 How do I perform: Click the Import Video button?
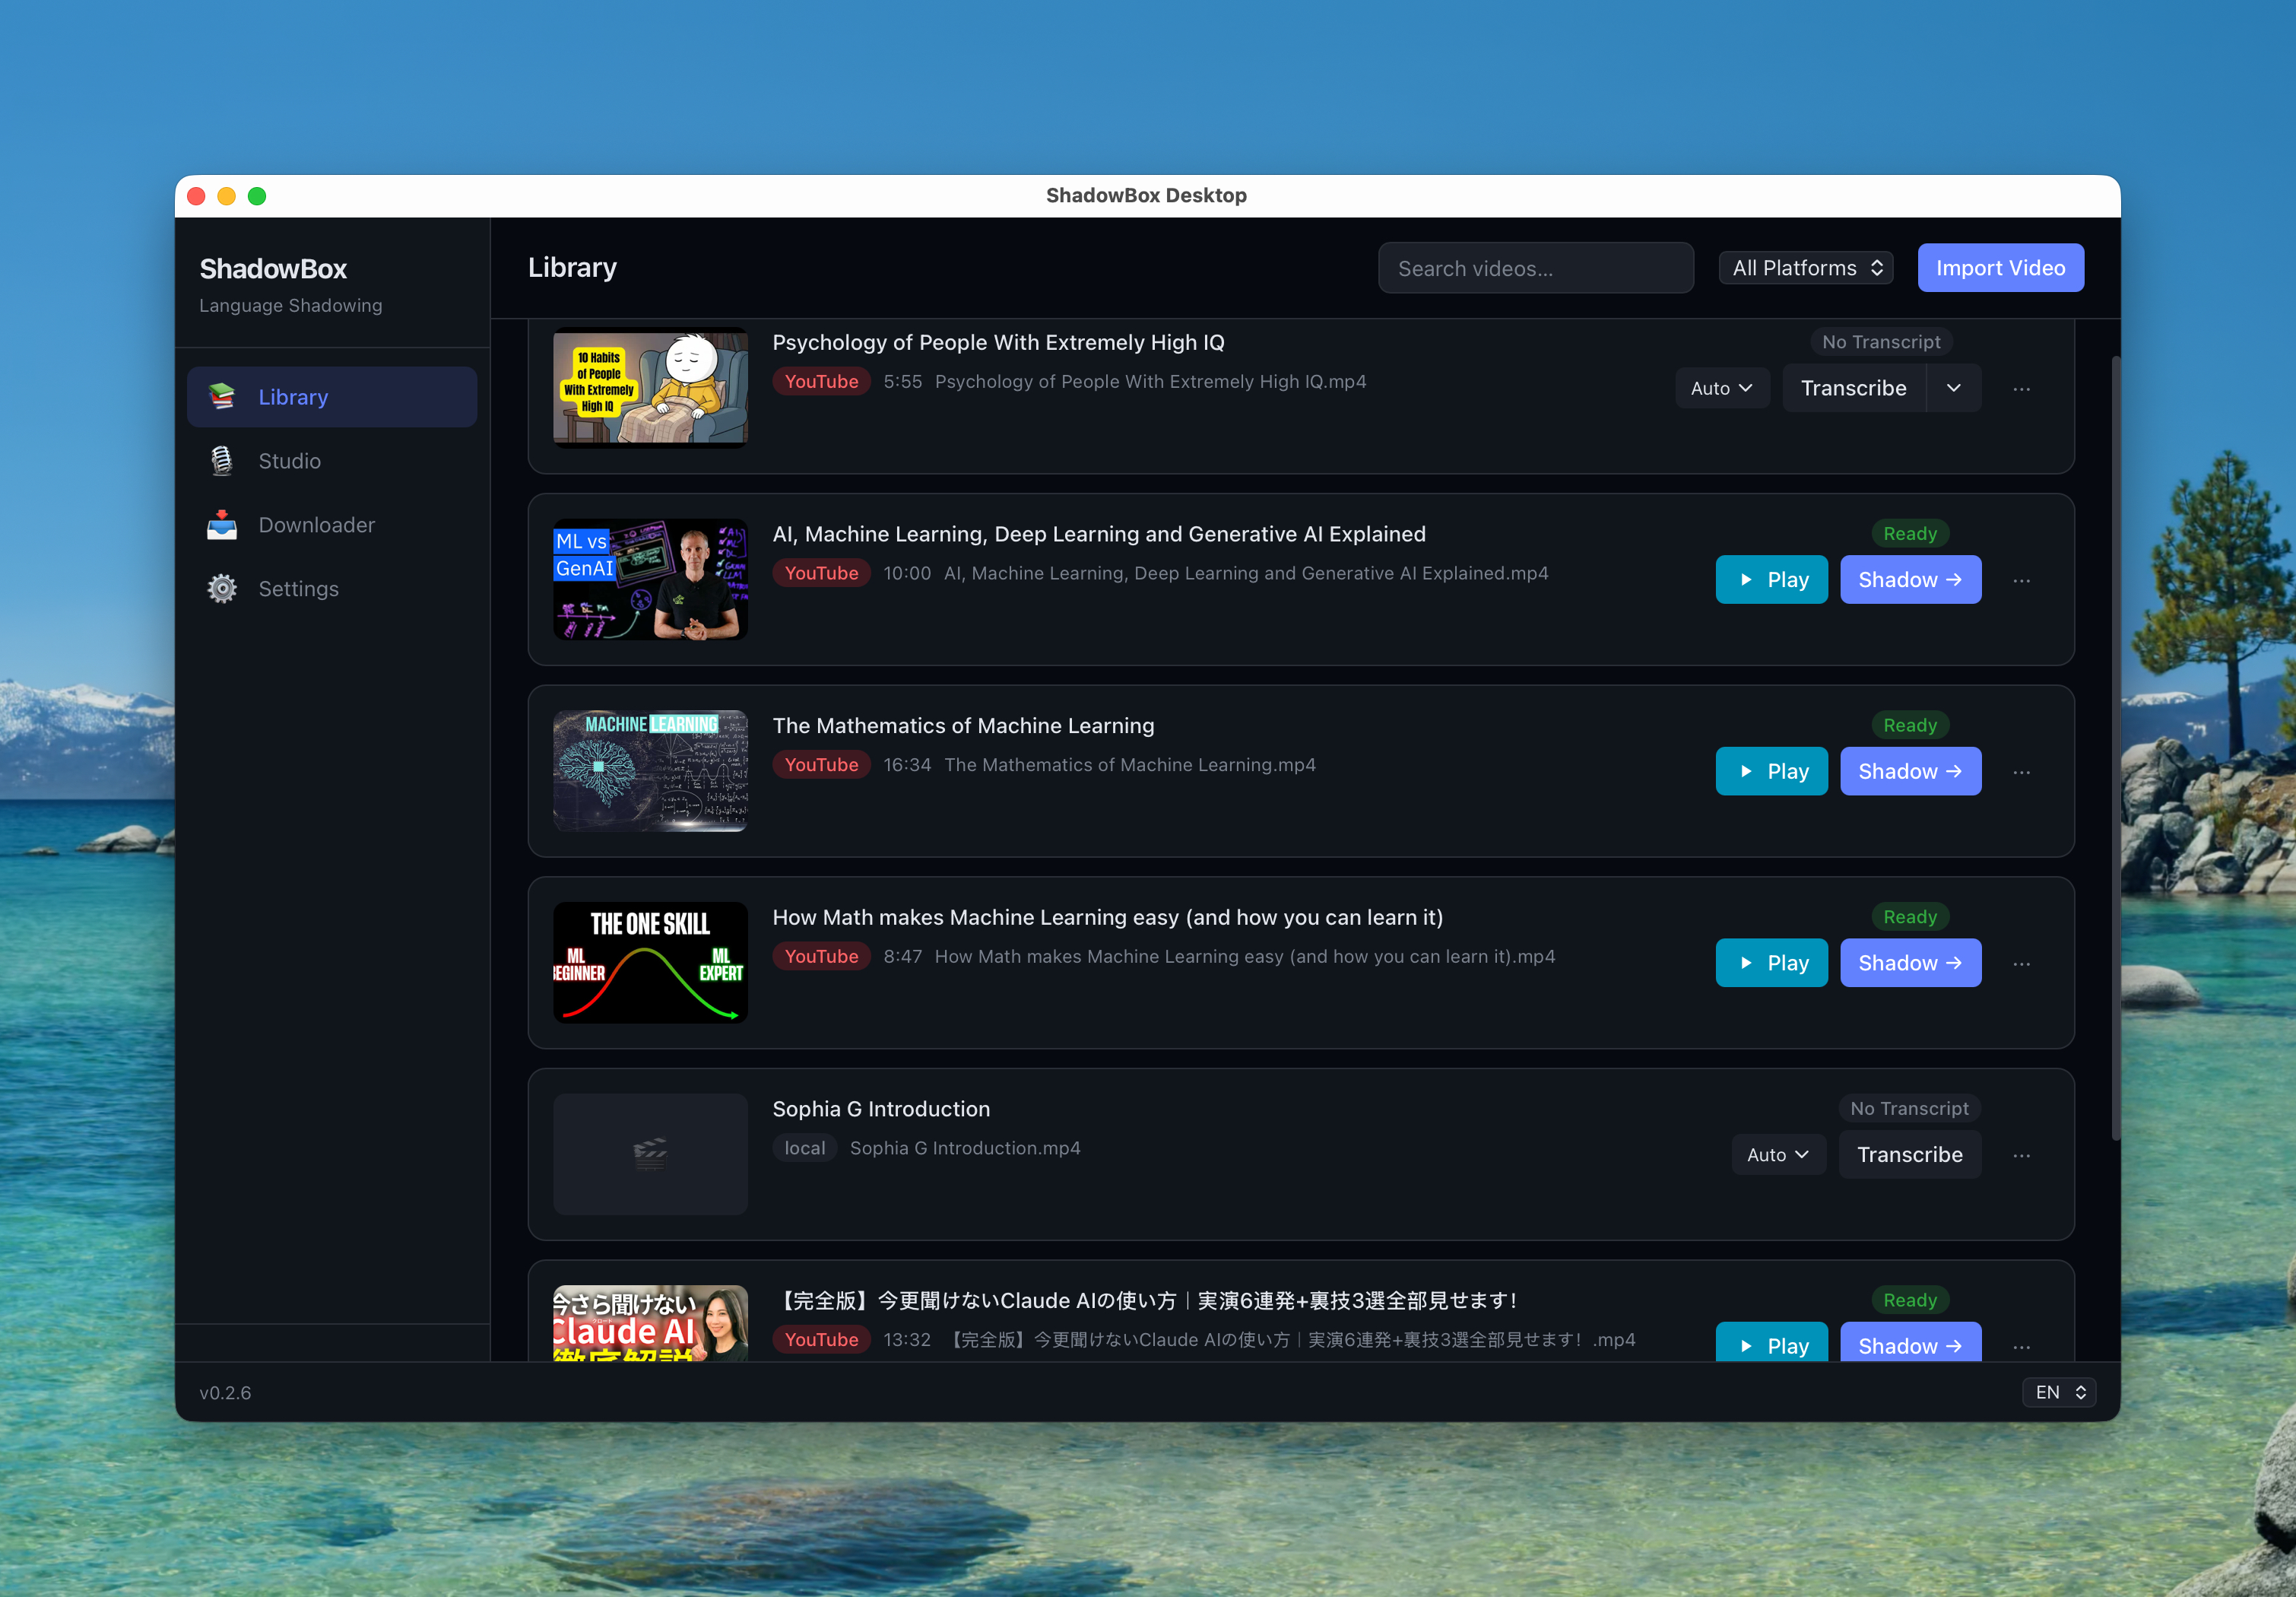[2000, 268]
